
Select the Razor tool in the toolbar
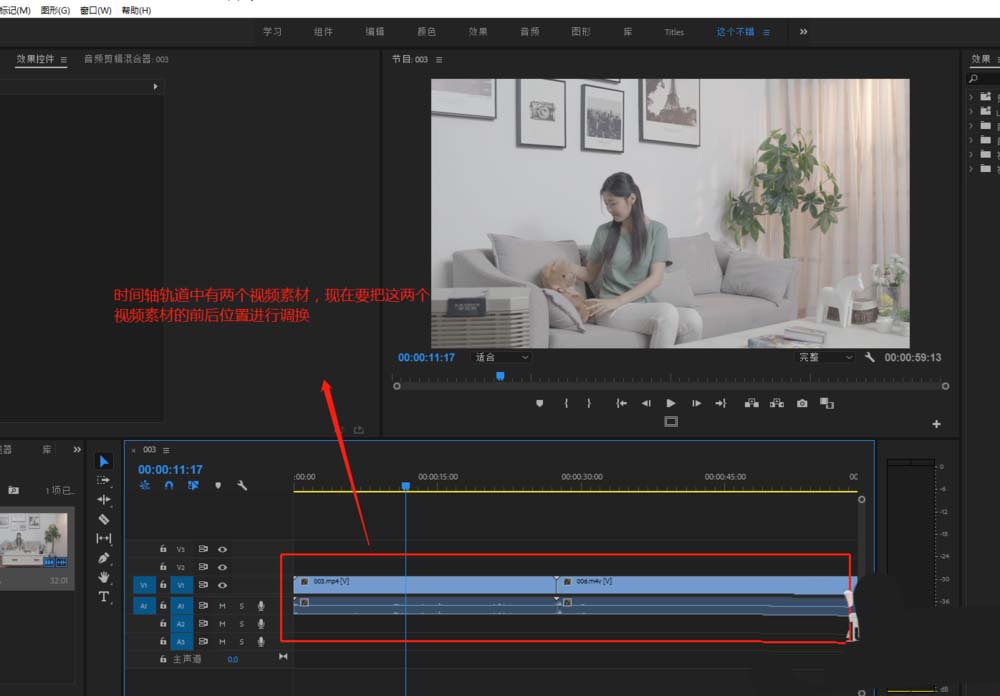tap(104, 519)
